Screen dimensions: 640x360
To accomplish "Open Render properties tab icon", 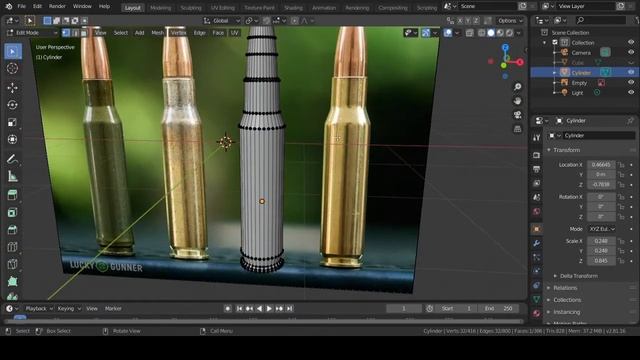I will point(537,155).
